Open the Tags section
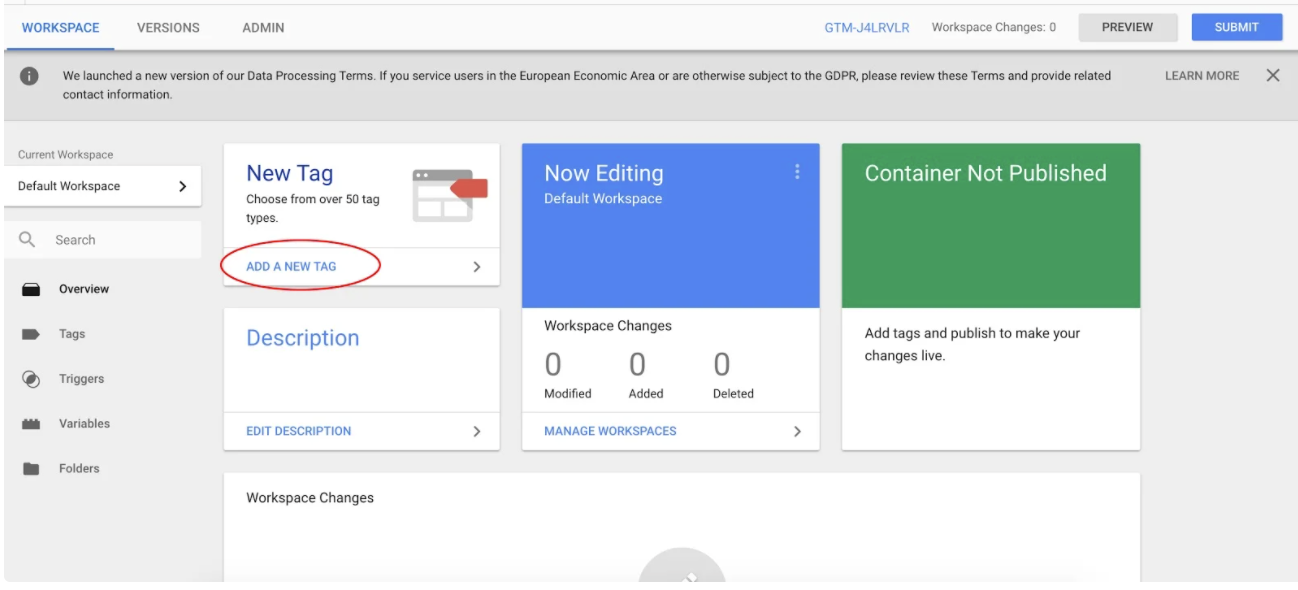1298x590 pixels. [x=72, y=334]
